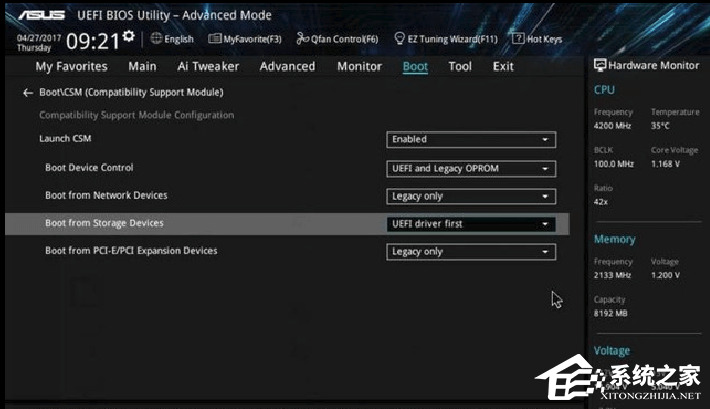
Task: Open the Monitor tab
Action: (x=360, y=67)
